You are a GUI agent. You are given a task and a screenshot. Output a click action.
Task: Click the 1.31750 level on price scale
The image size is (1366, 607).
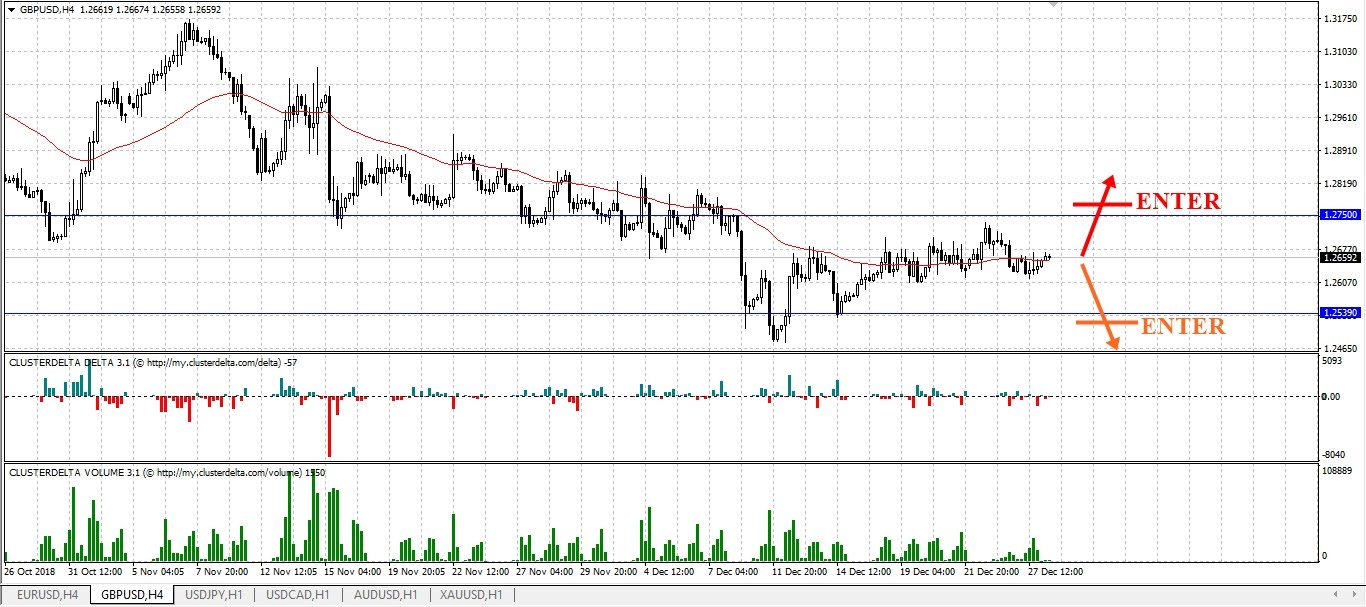pyautogui.click(x=1340, y=19)
